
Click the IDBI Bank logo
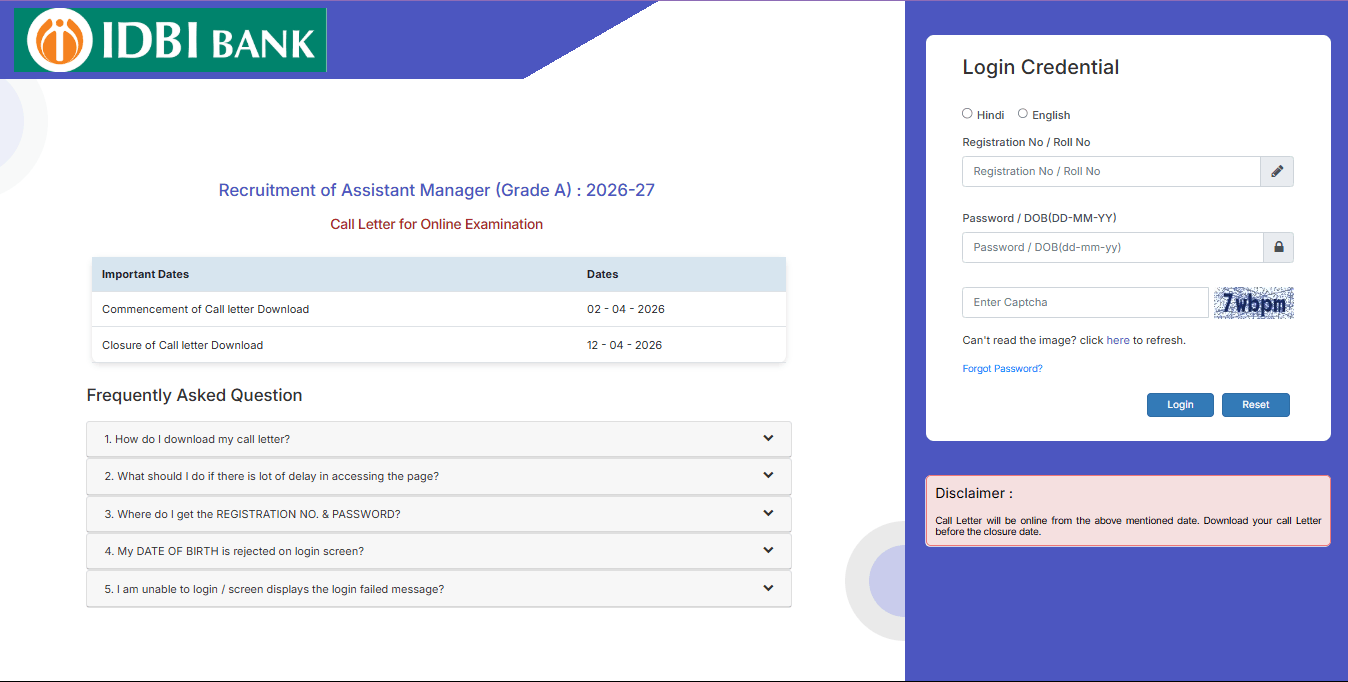[169, 40]
